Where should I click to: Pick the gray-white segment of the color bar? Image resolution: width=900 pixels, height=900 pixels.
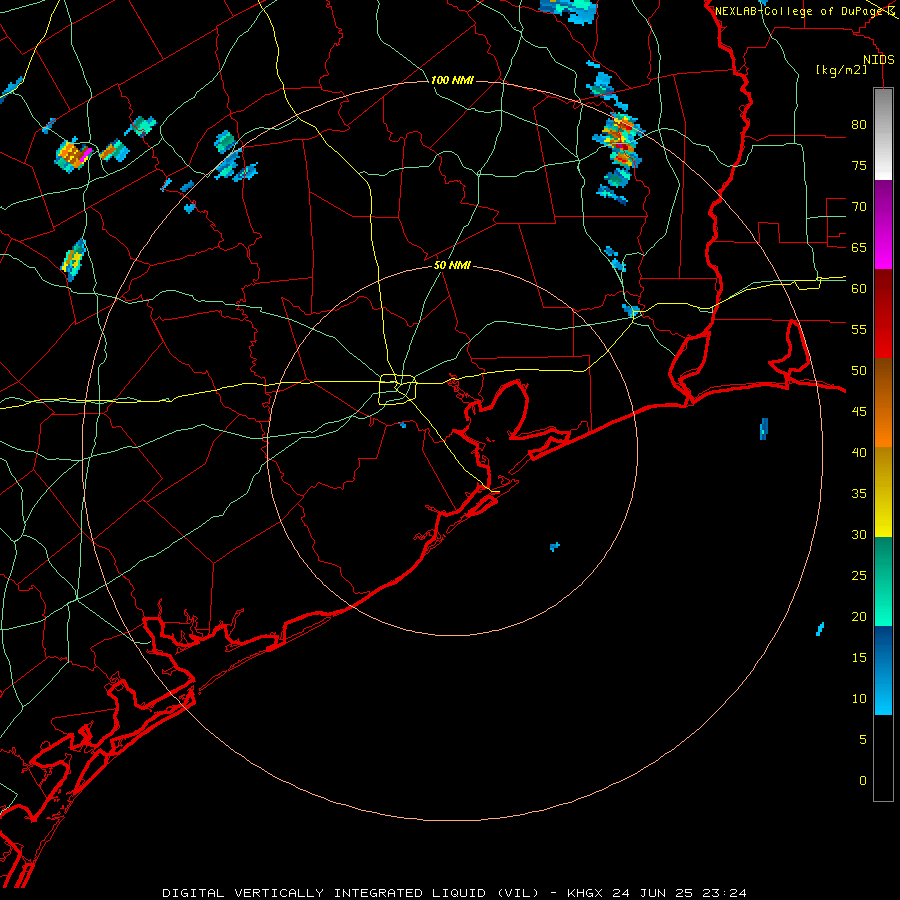883,134
